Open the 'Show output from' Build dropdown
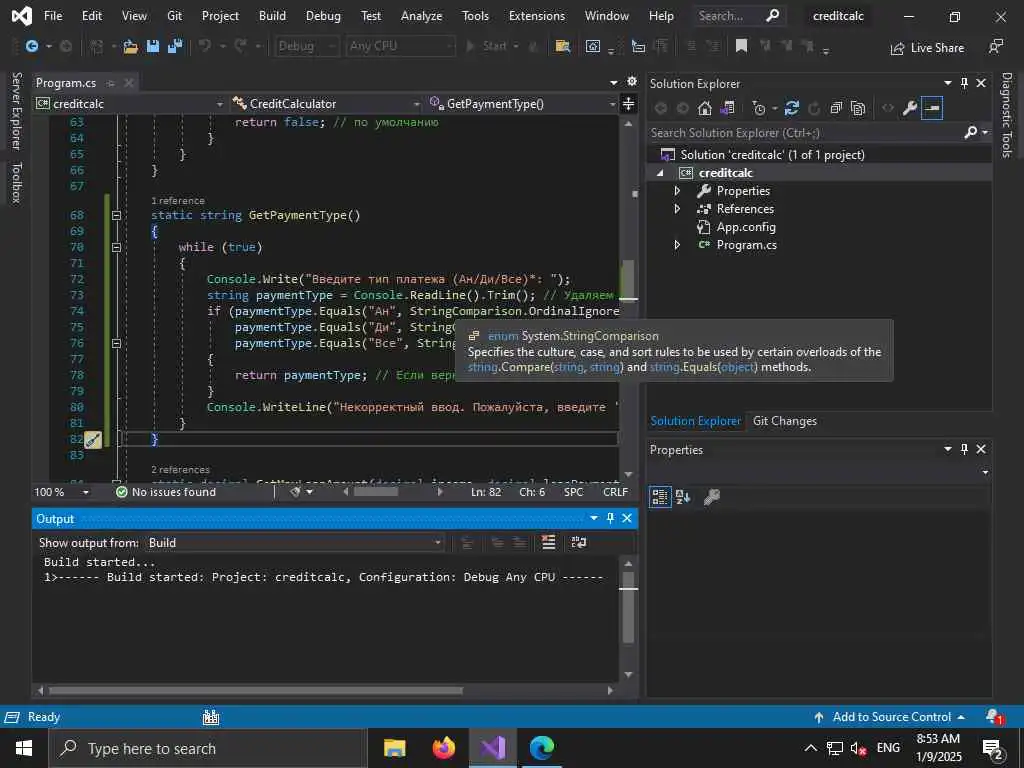This screenshot has height=768, width=1024. pos(295,543)
